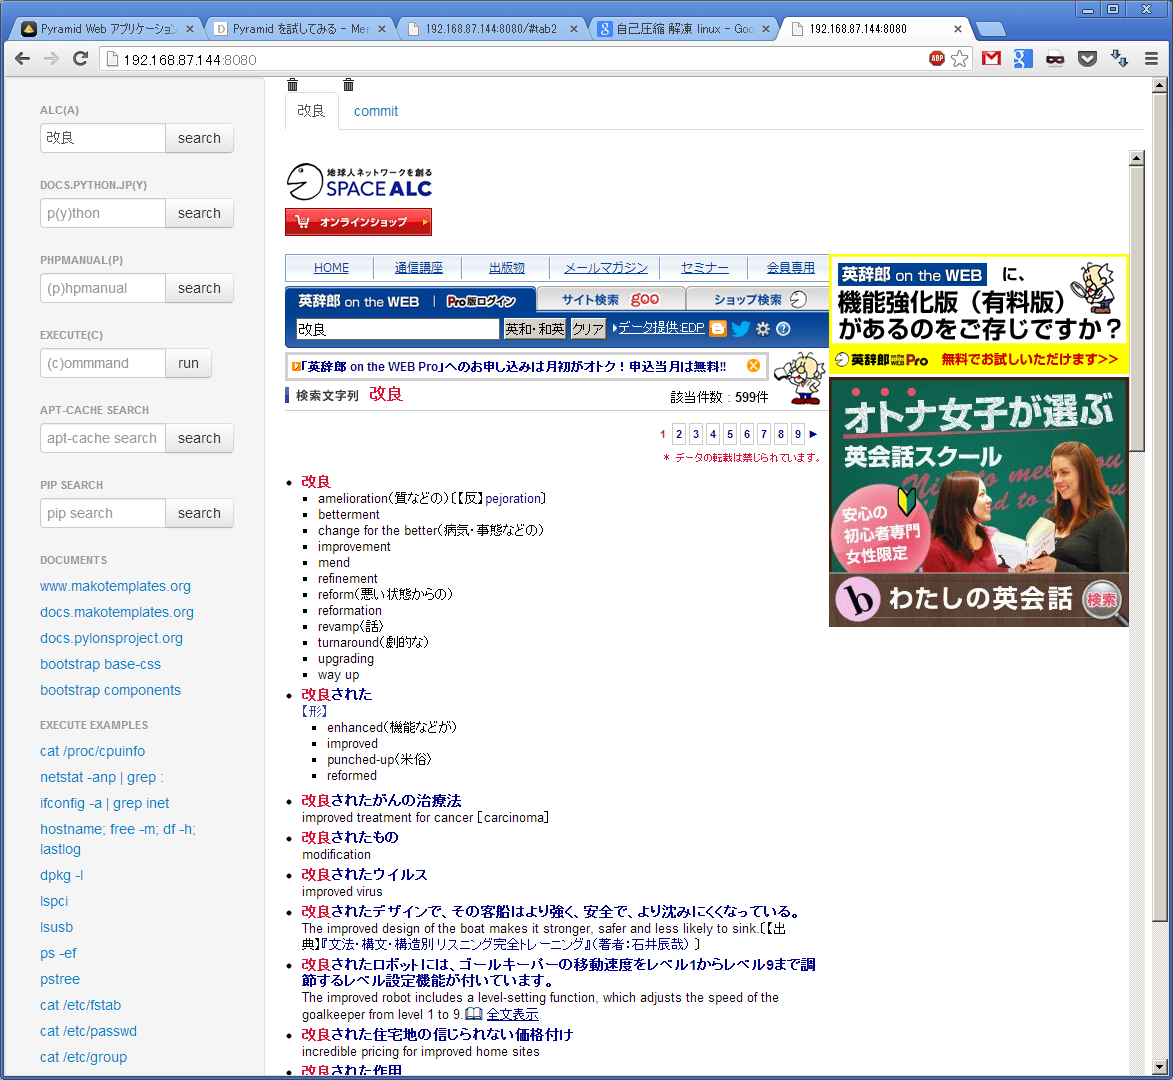Focus the p(y)thon input field
Viewport: 1173px width, 1080px height.
coord(102,213)
